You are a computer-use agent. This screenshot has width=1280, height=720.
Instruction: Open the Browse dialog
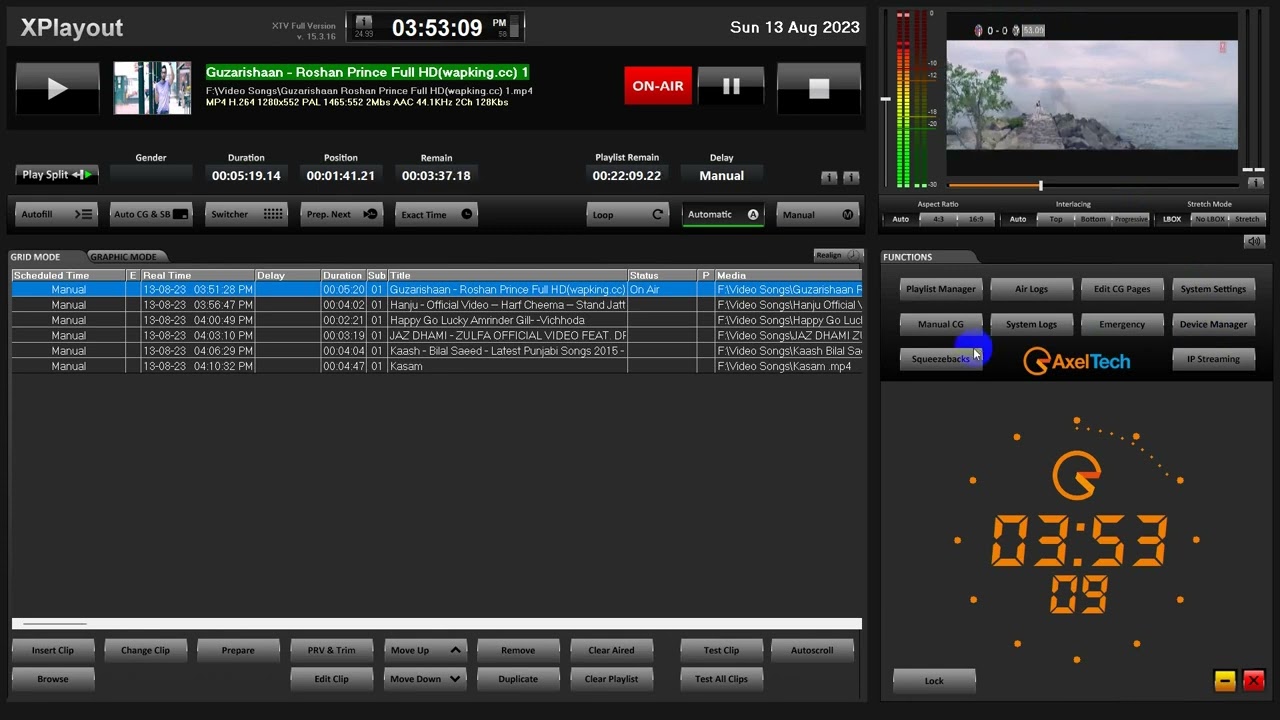tap(52, 679)
